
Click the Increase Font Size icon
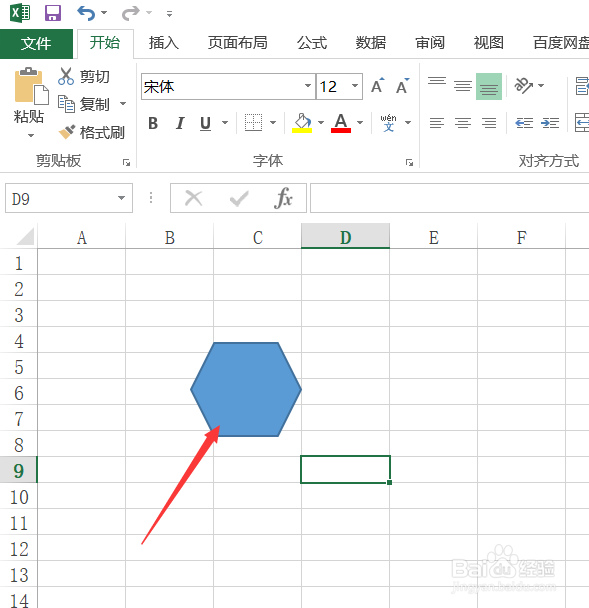[378, 86]
